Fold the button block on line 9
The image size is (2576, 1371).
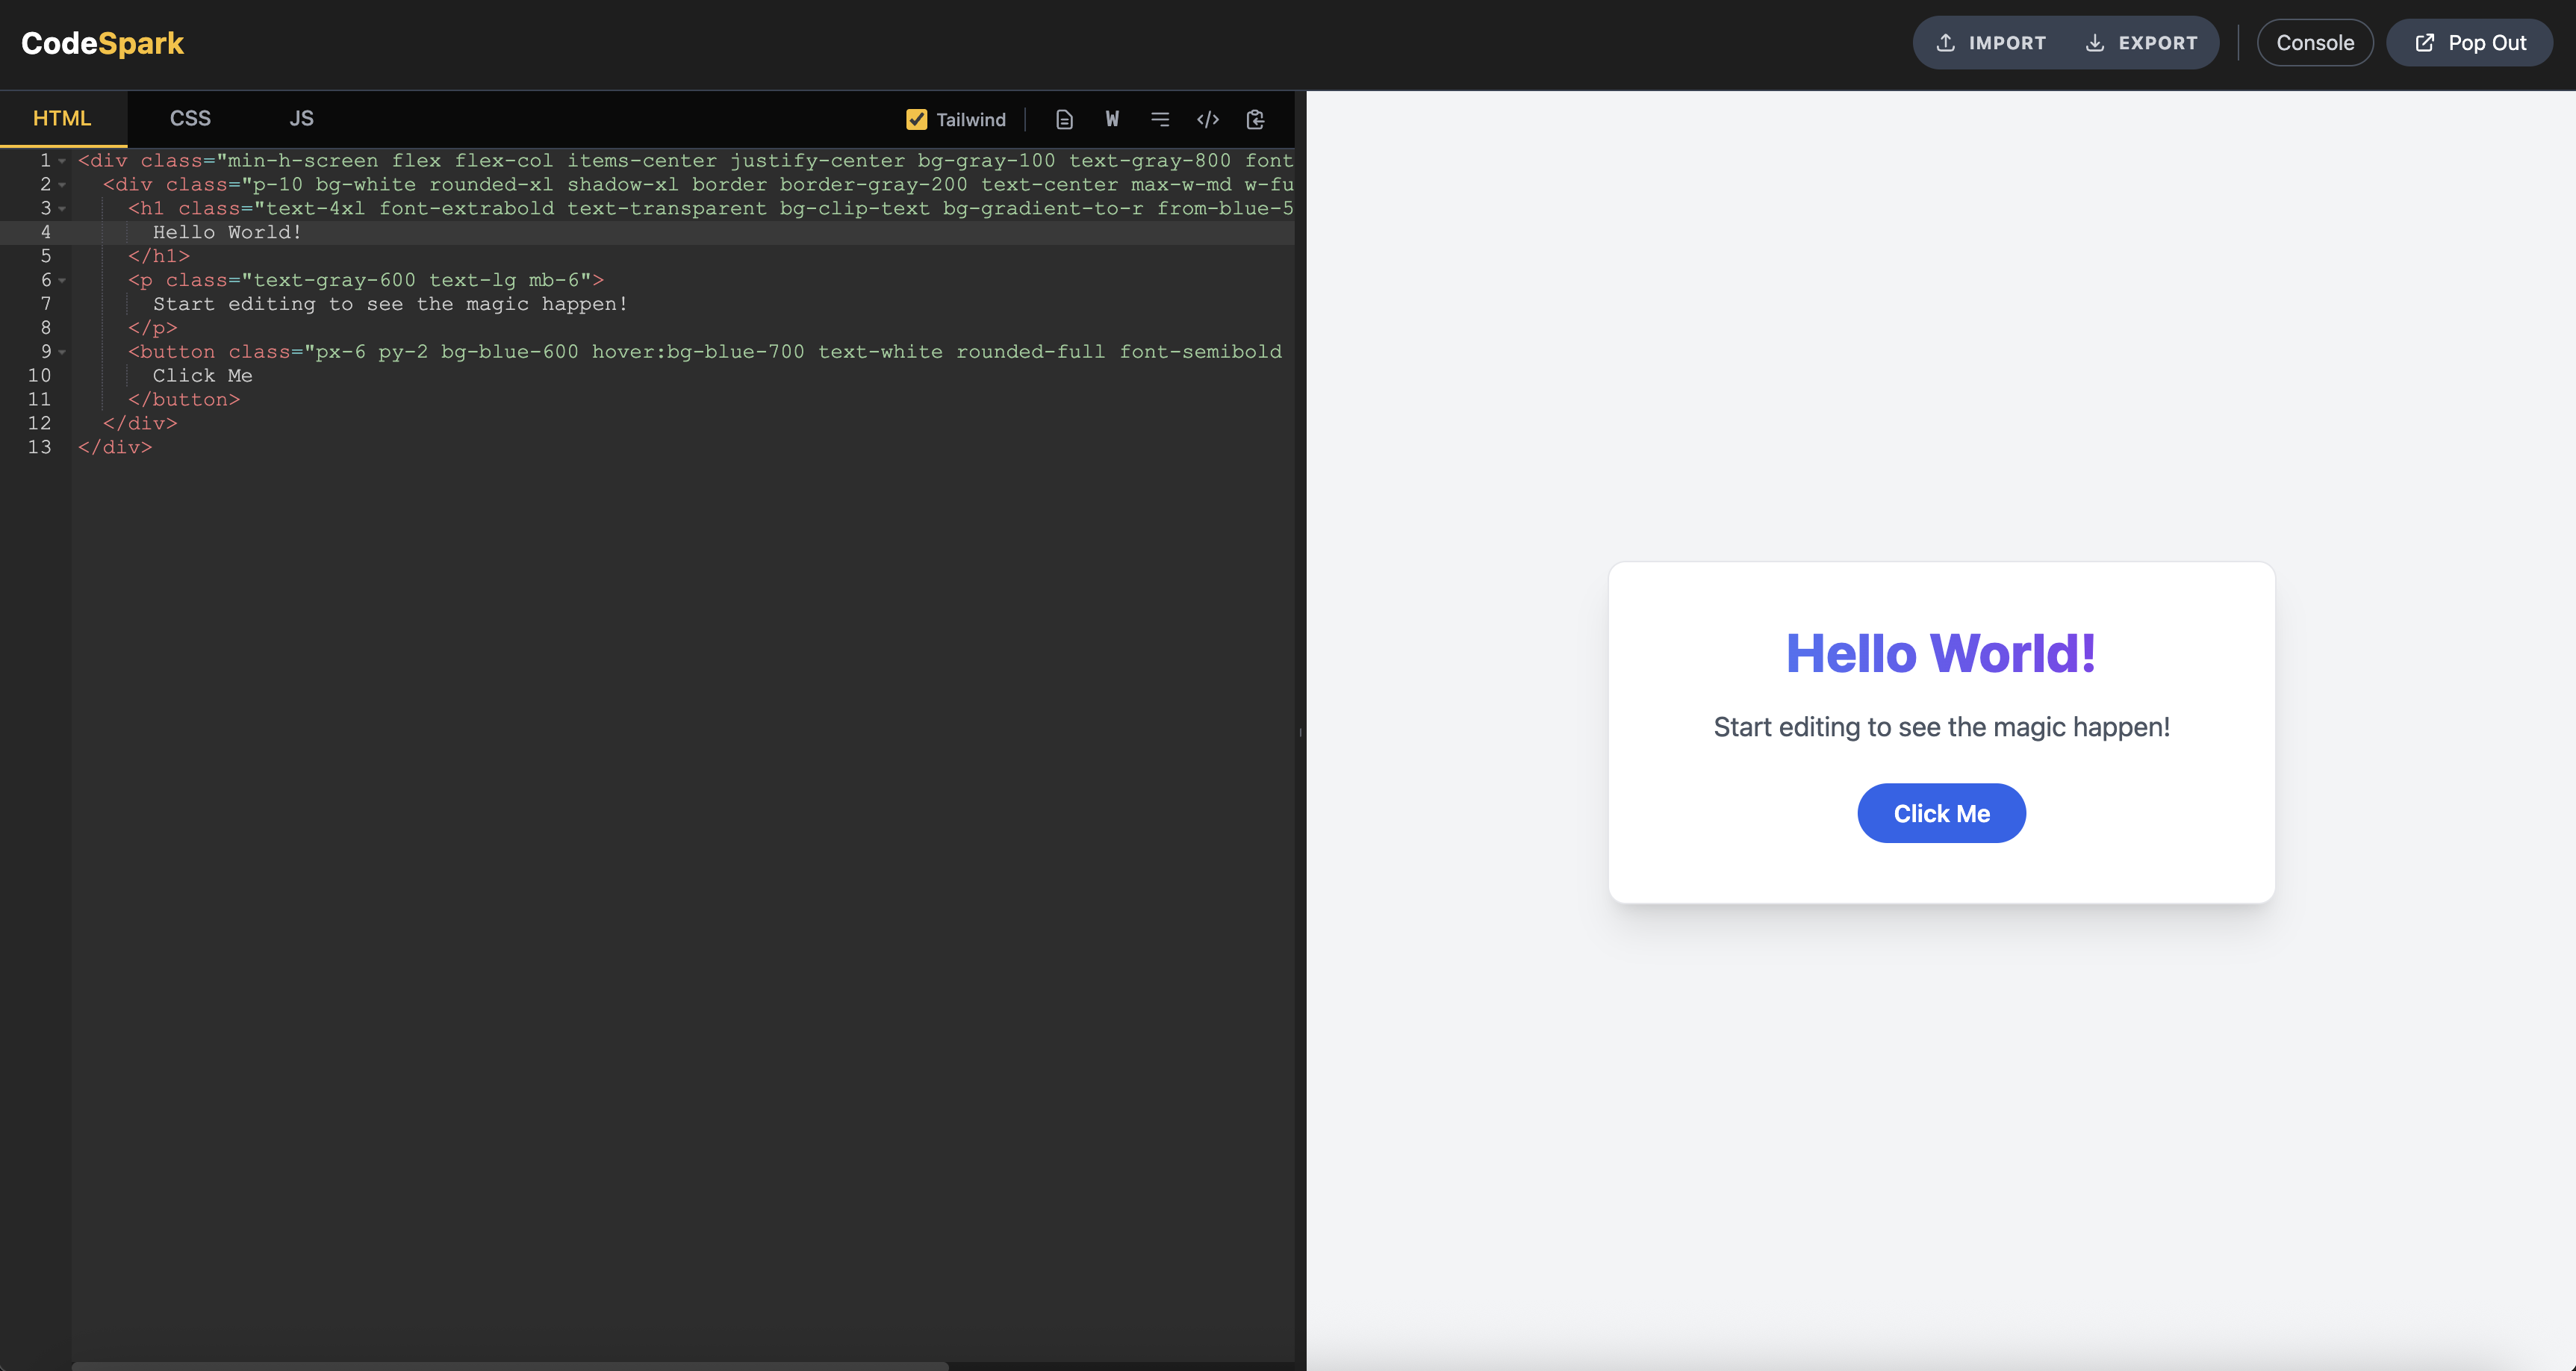[x=62, y=352]
